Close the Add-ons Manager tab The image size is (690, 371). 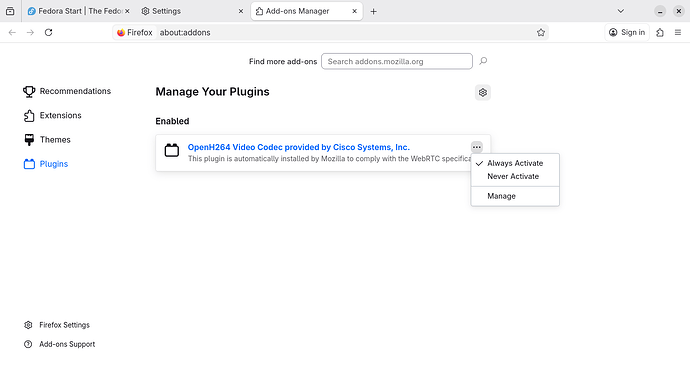354,11
